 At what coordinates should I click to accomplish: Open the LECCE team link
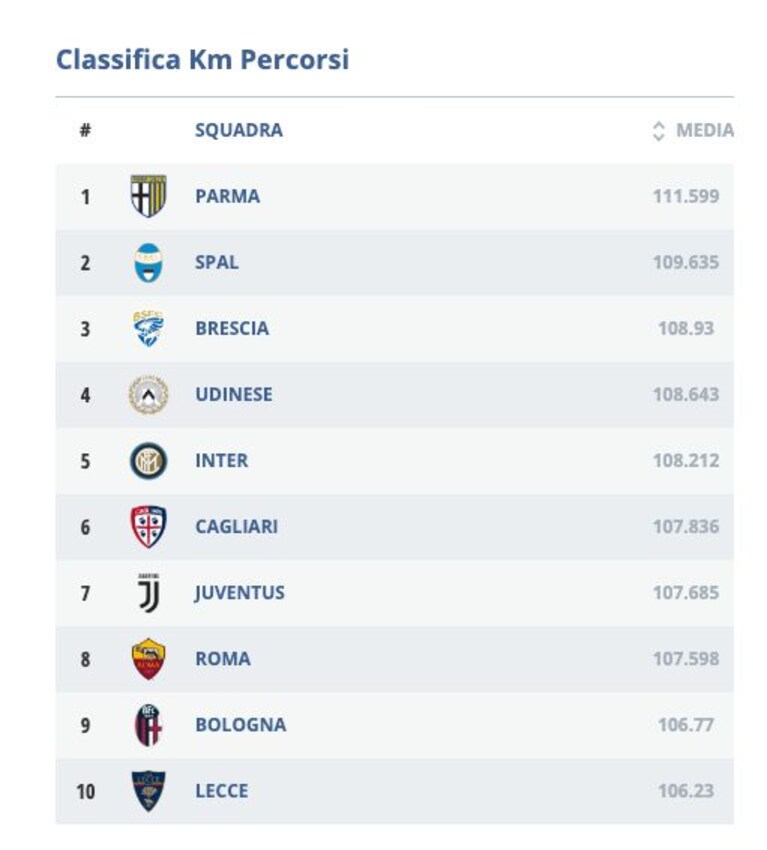(222, 791)
